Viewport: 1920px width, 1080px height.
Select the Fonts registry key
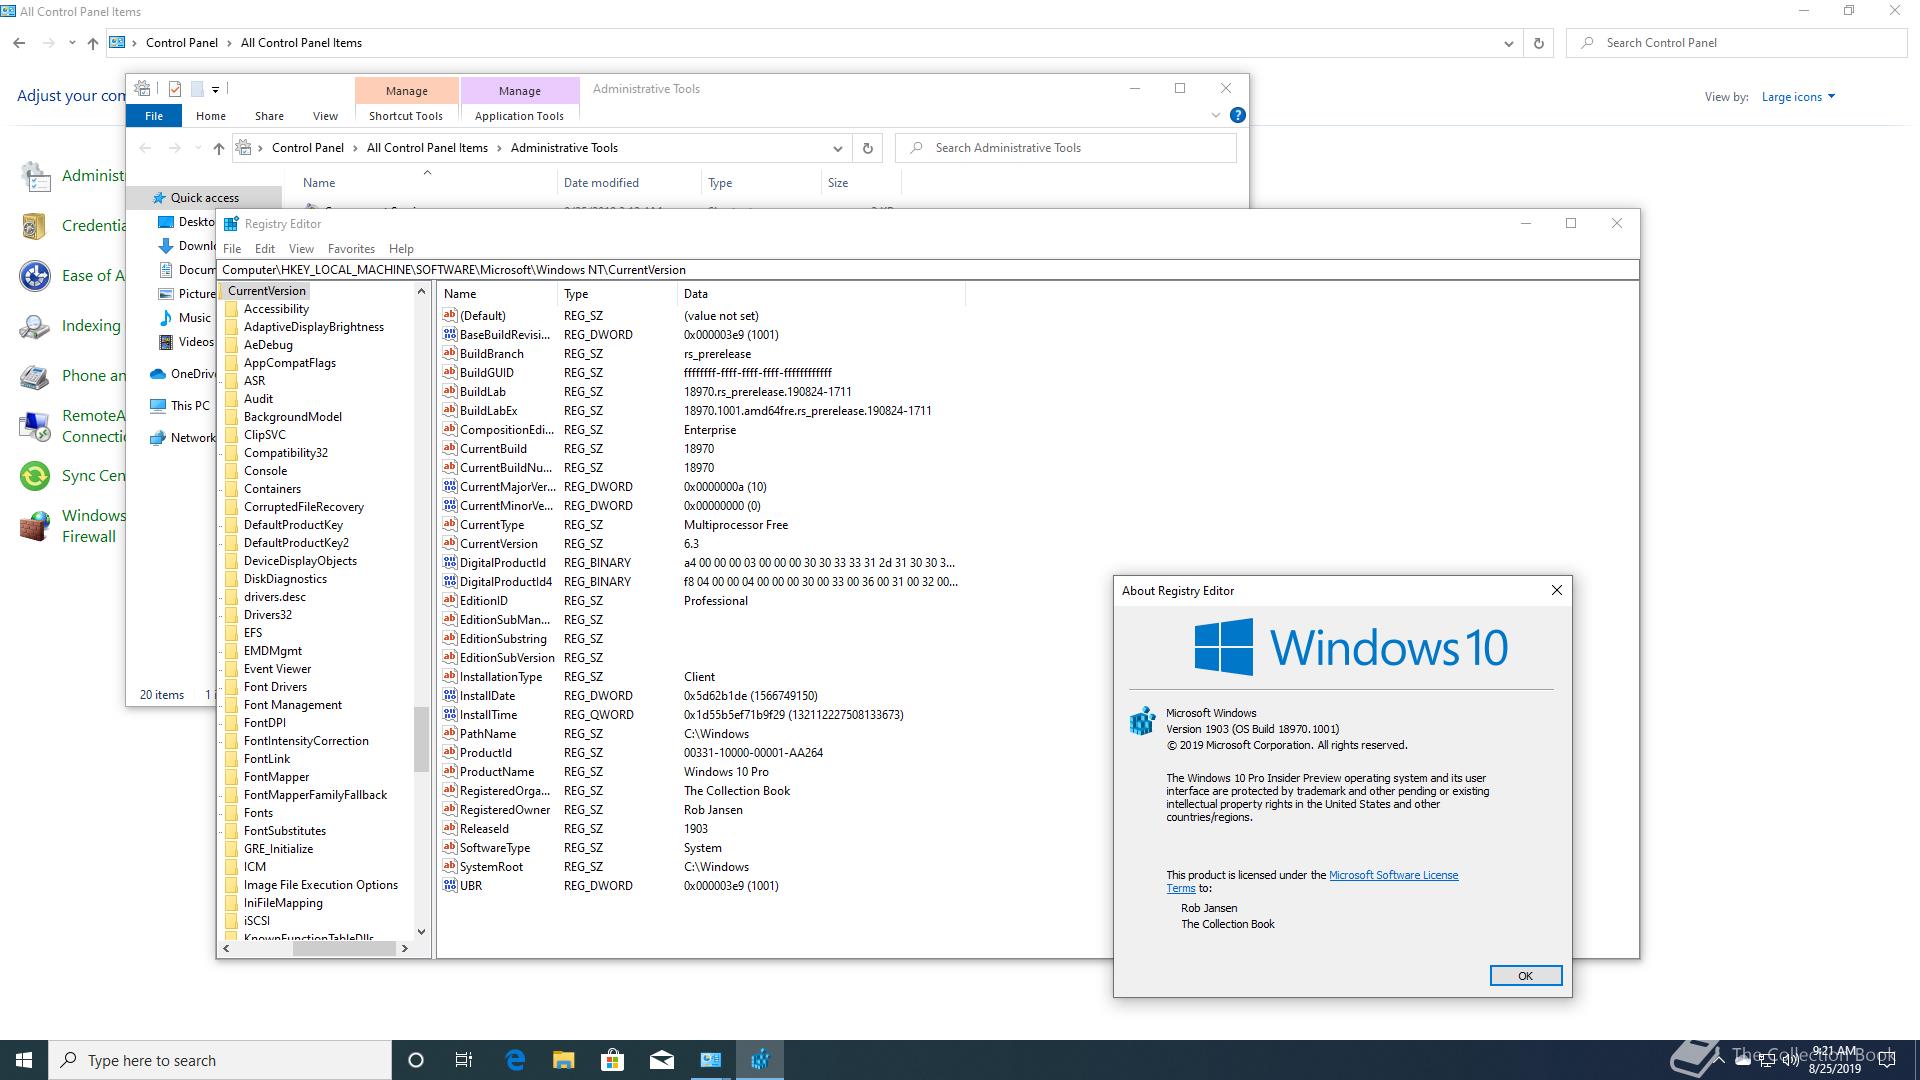(258, 813)
